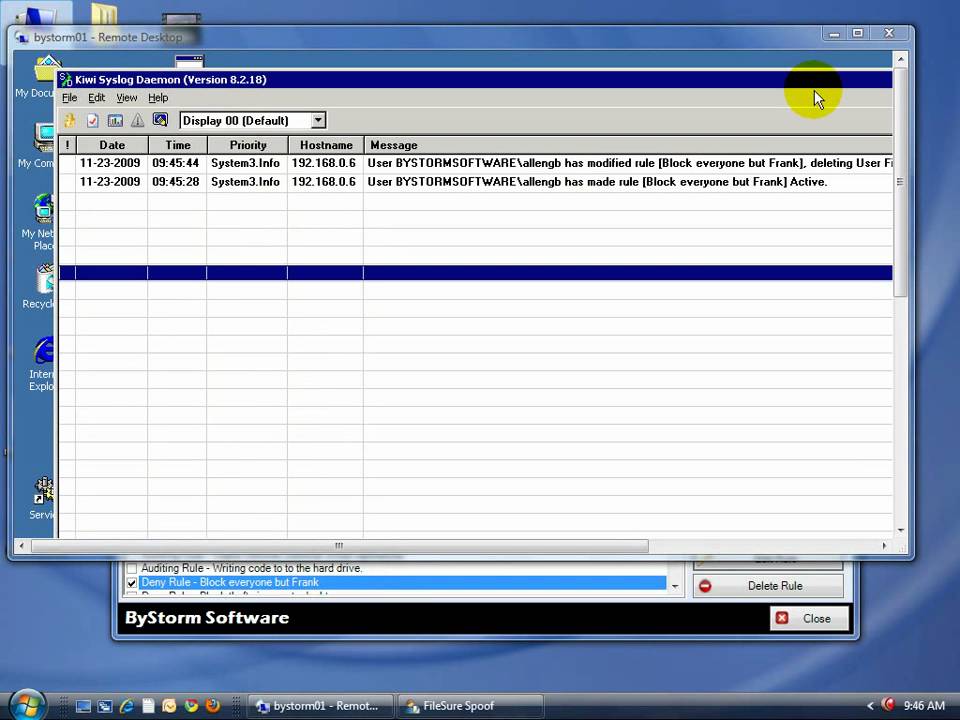This screenshot has height=720, width=960.
Task: Open the notepad document quick launch icon
Action: click(148, 706)
